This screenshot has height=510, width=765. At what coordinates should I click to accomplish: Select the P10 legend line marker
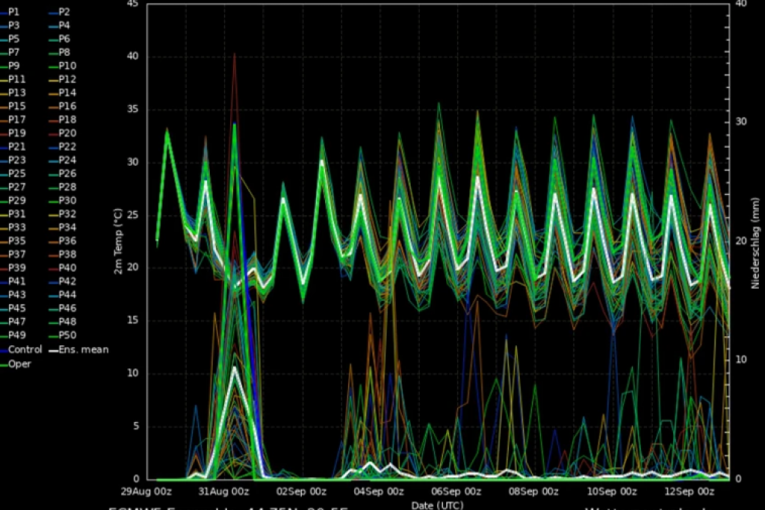(x=52, y=65)
